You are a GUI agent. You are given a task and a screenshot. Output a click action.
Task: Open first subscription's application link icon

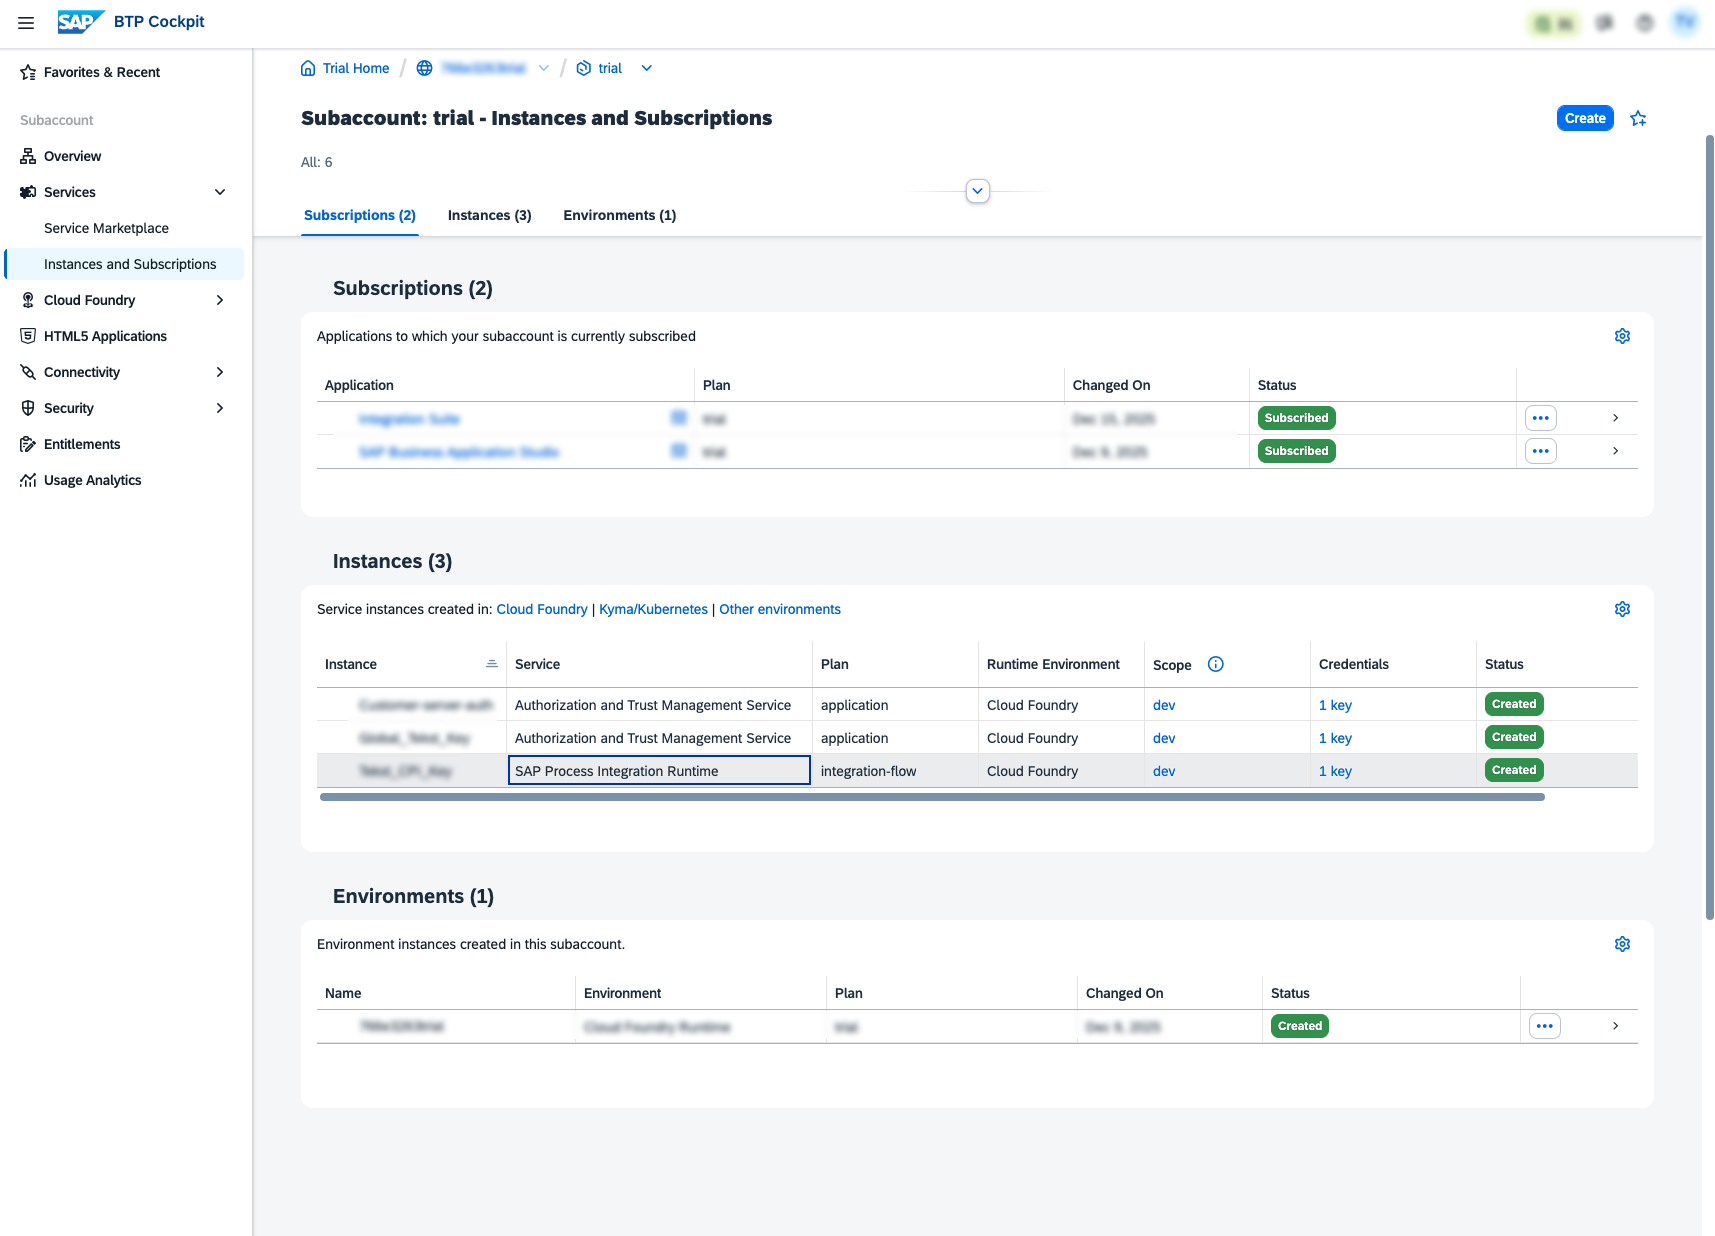coord(679,418)
